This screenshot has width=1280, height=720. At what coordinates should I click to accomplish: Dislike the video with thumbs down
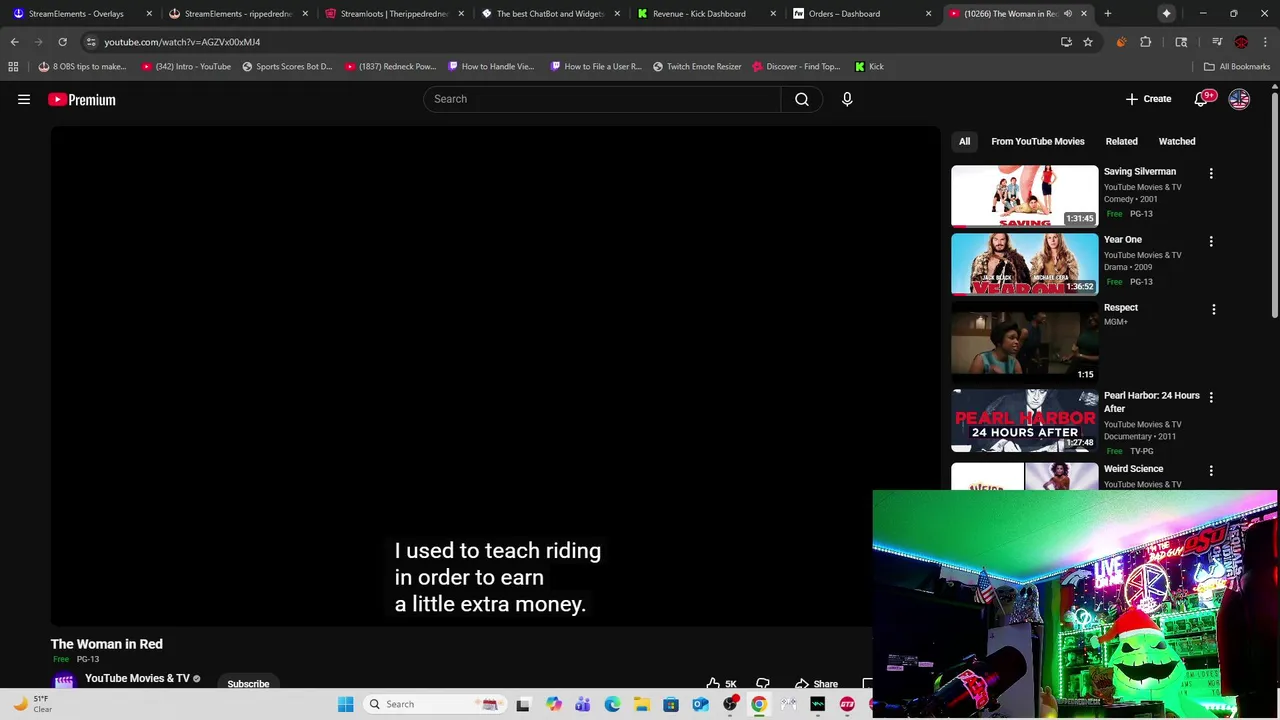click(x=763, y=684)
